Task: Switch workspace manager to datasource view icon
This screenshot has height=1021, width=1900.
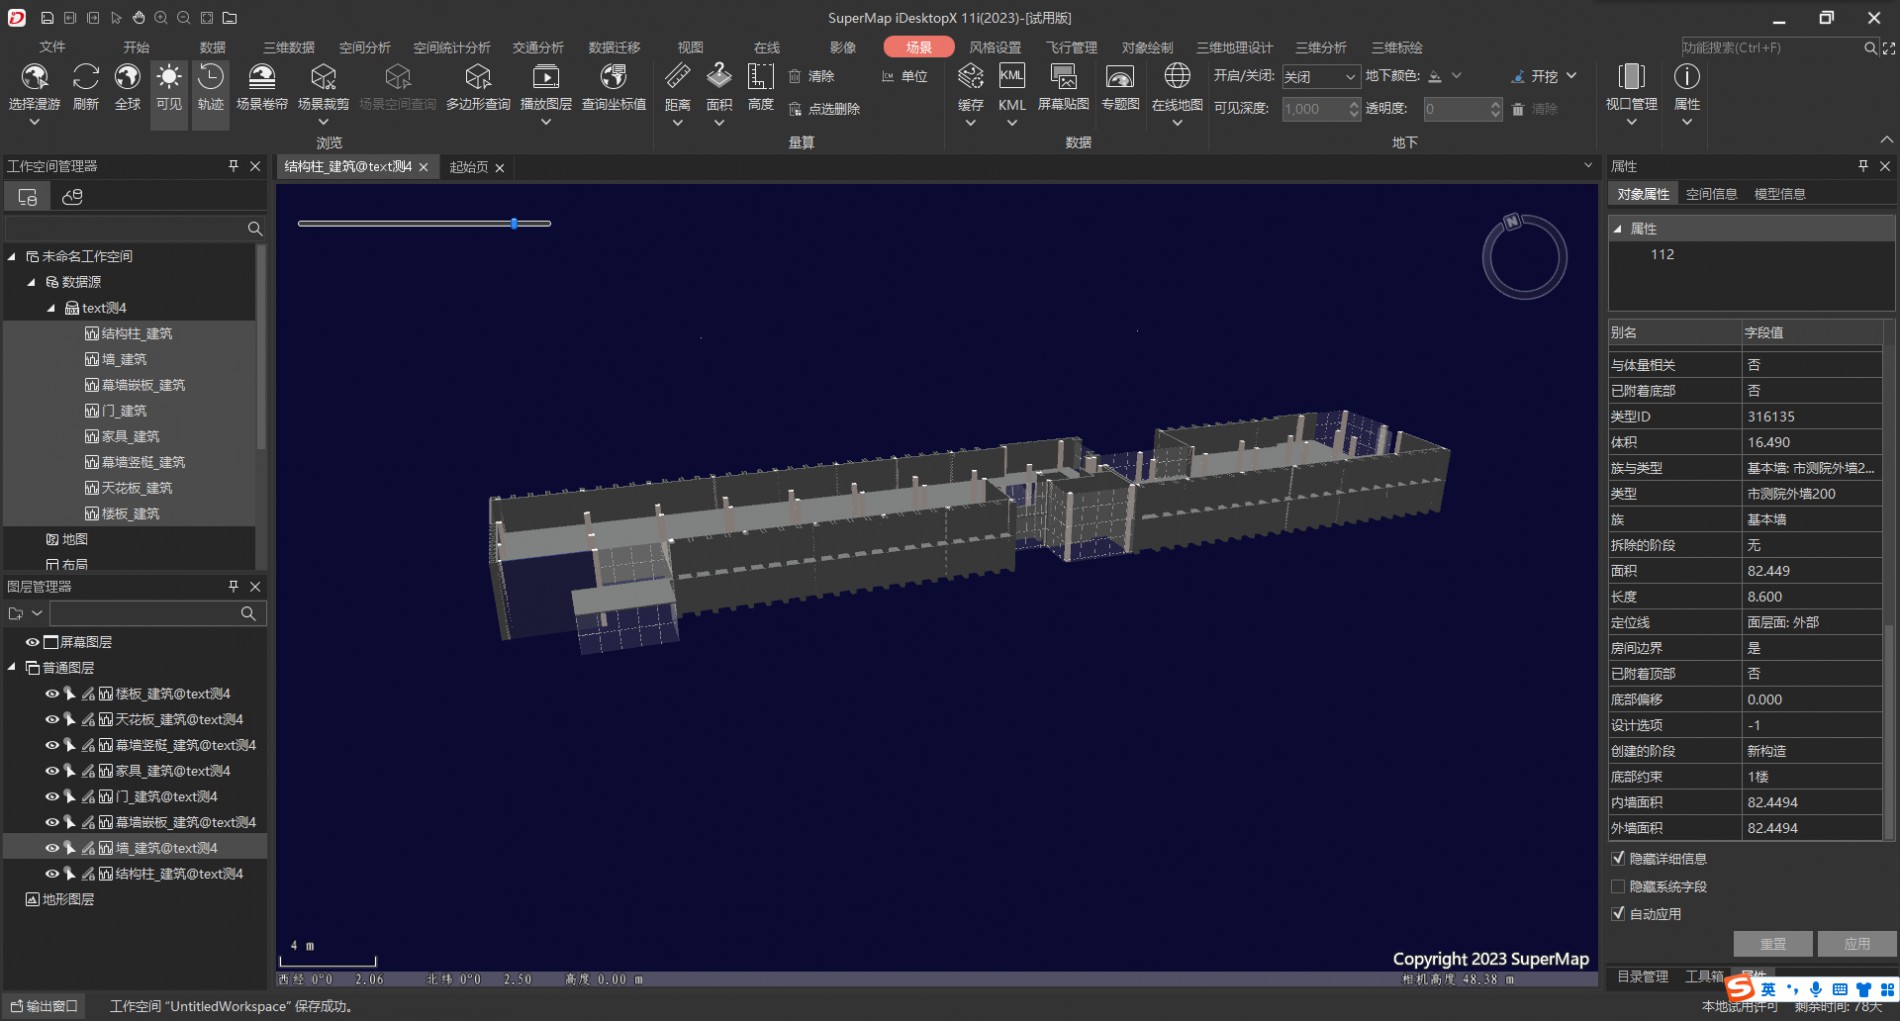Action: [x=72, y=197]
